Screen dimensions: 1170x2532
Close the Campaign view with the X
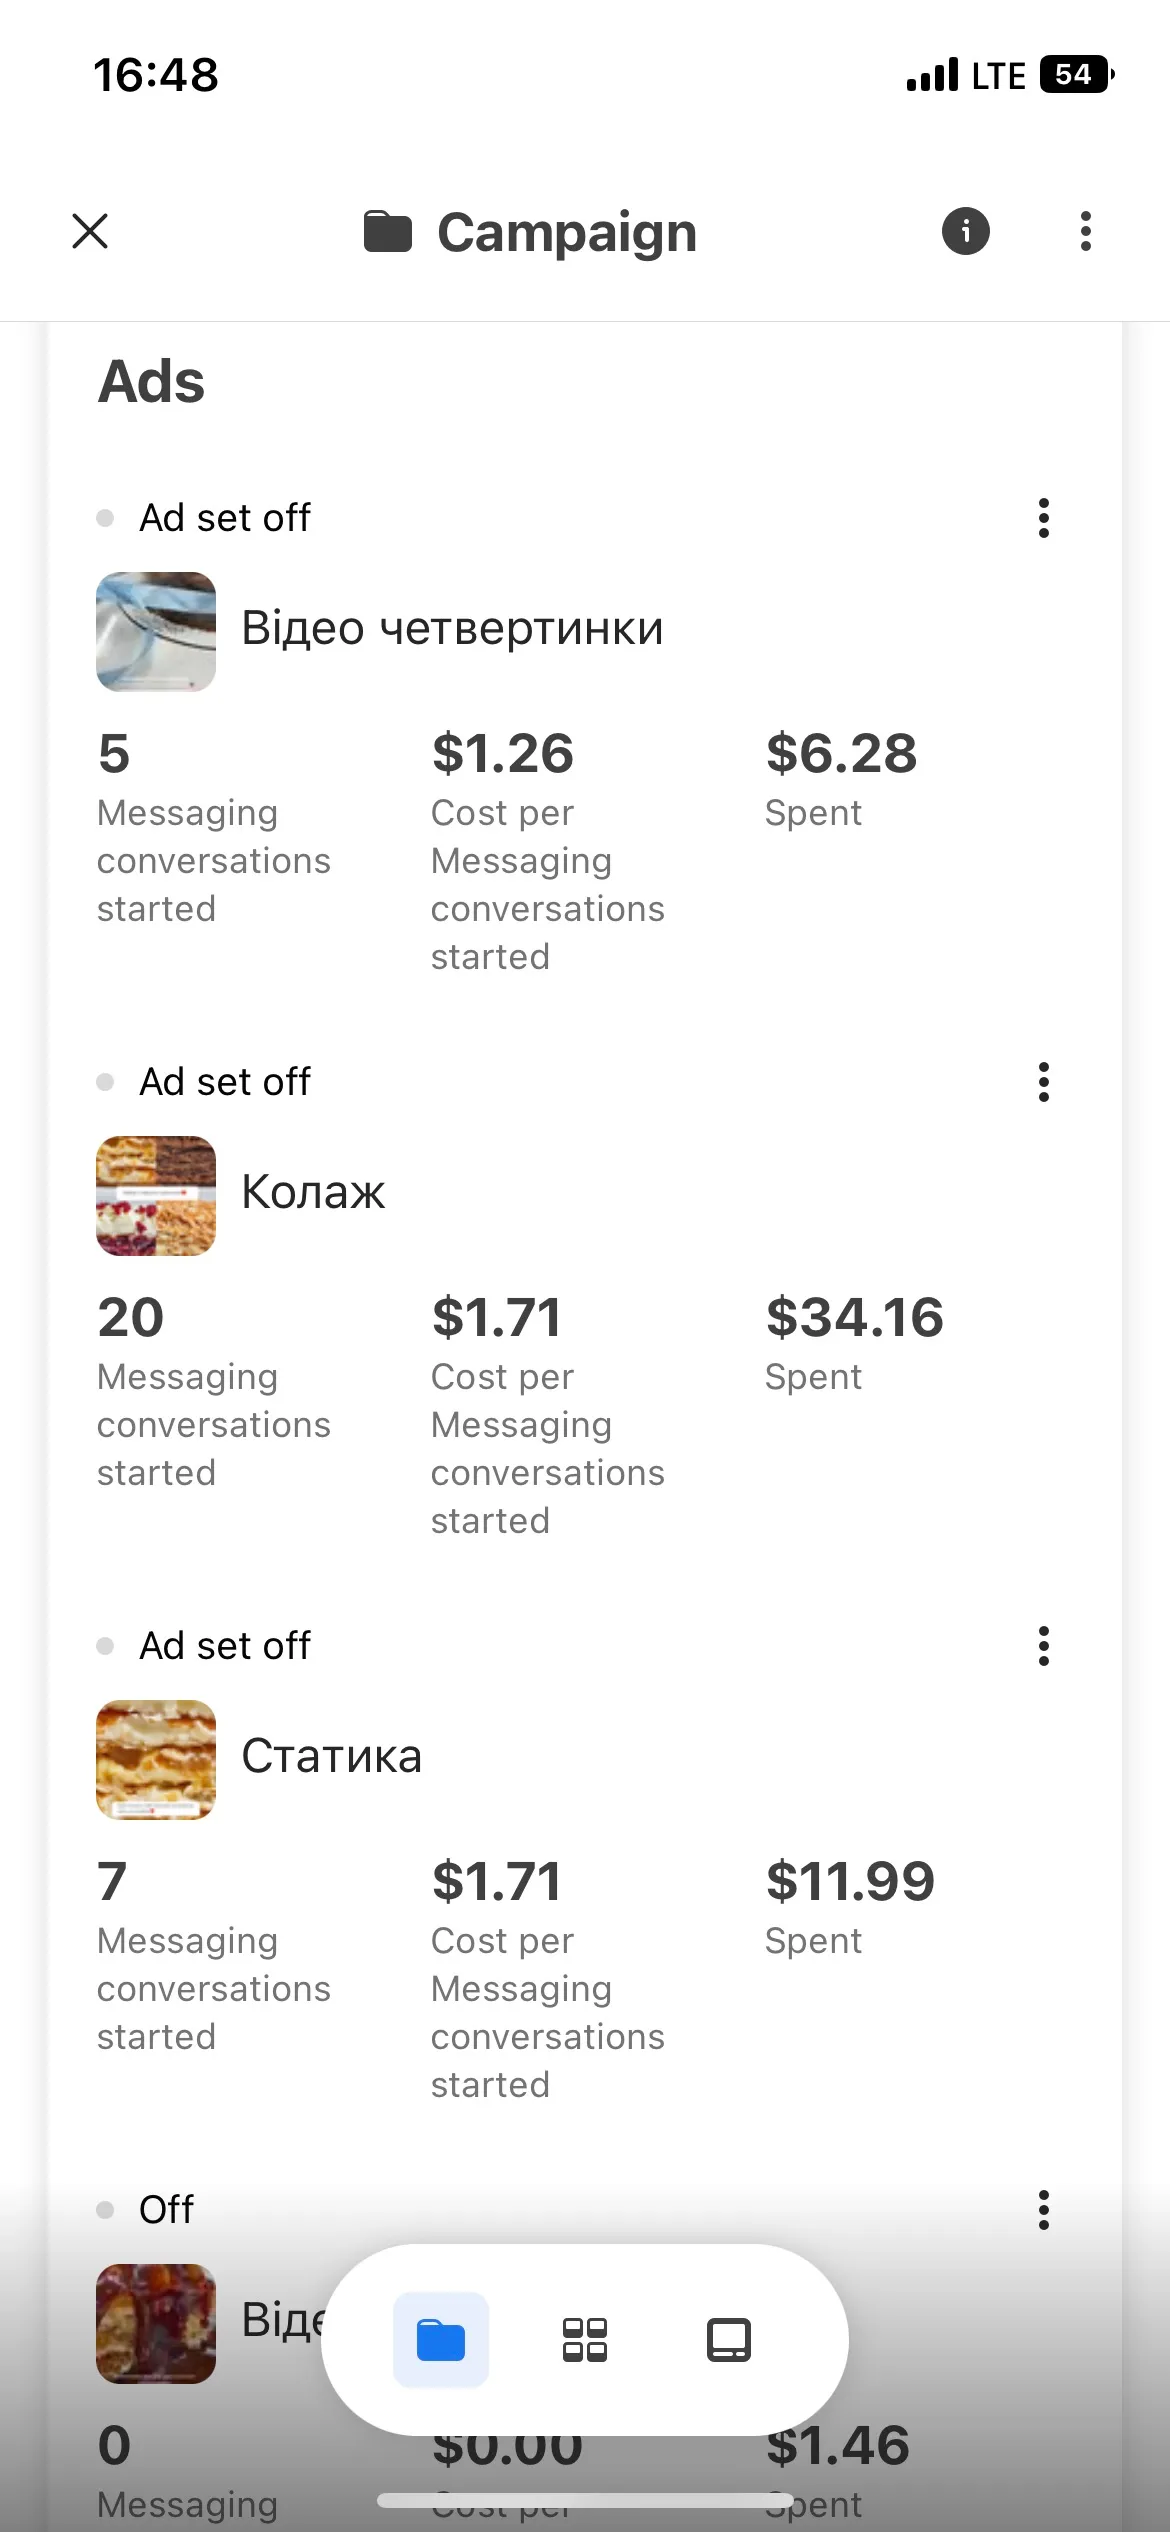tap(90, 231)
